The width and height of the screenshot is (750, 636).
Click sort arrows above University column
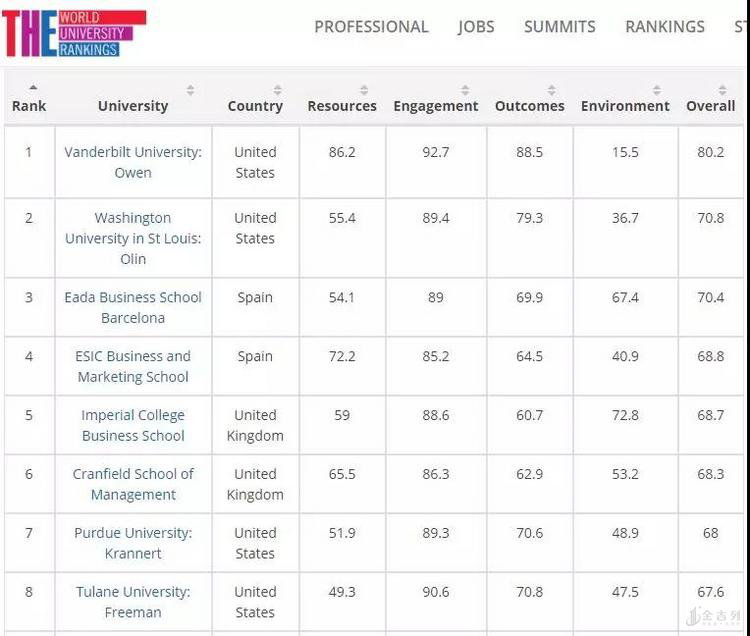tap(191, 90)
